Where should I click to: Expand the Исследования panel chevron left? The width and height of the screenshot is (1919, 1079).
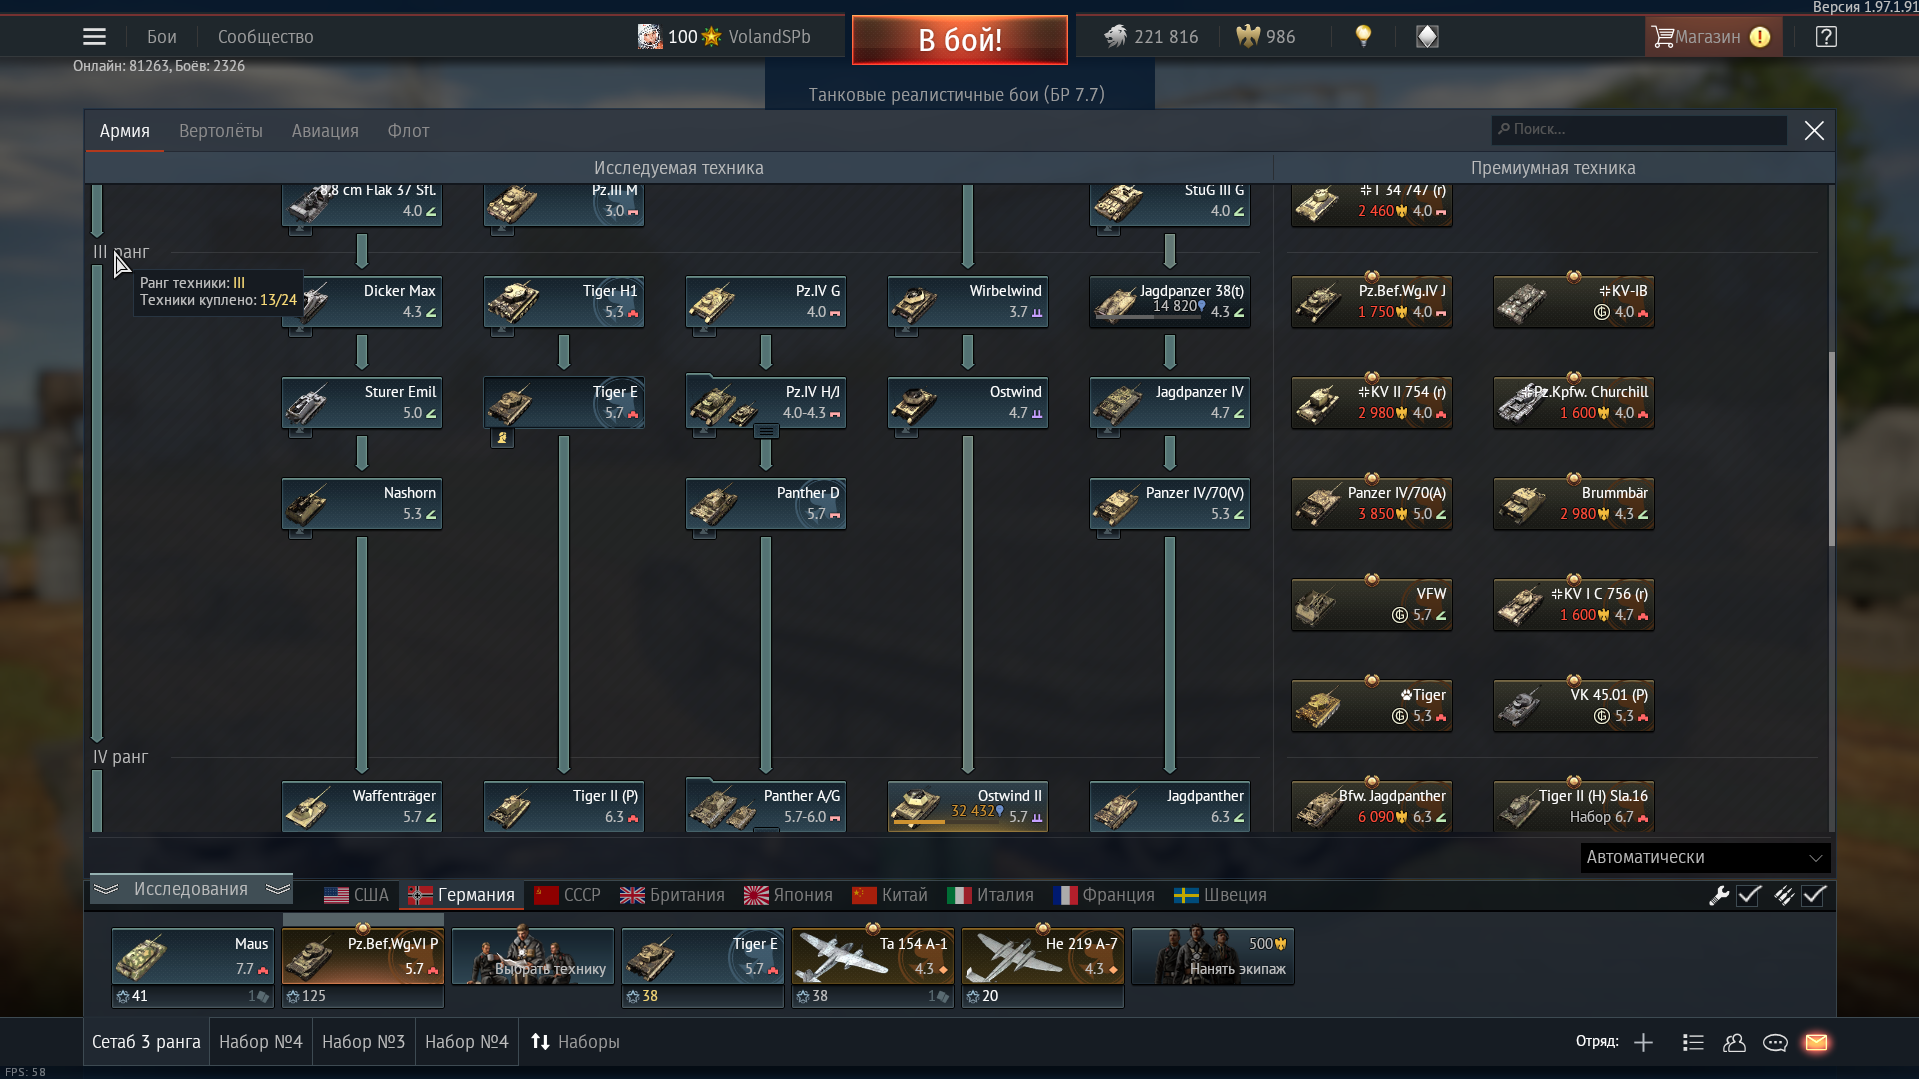coord(106,888)
